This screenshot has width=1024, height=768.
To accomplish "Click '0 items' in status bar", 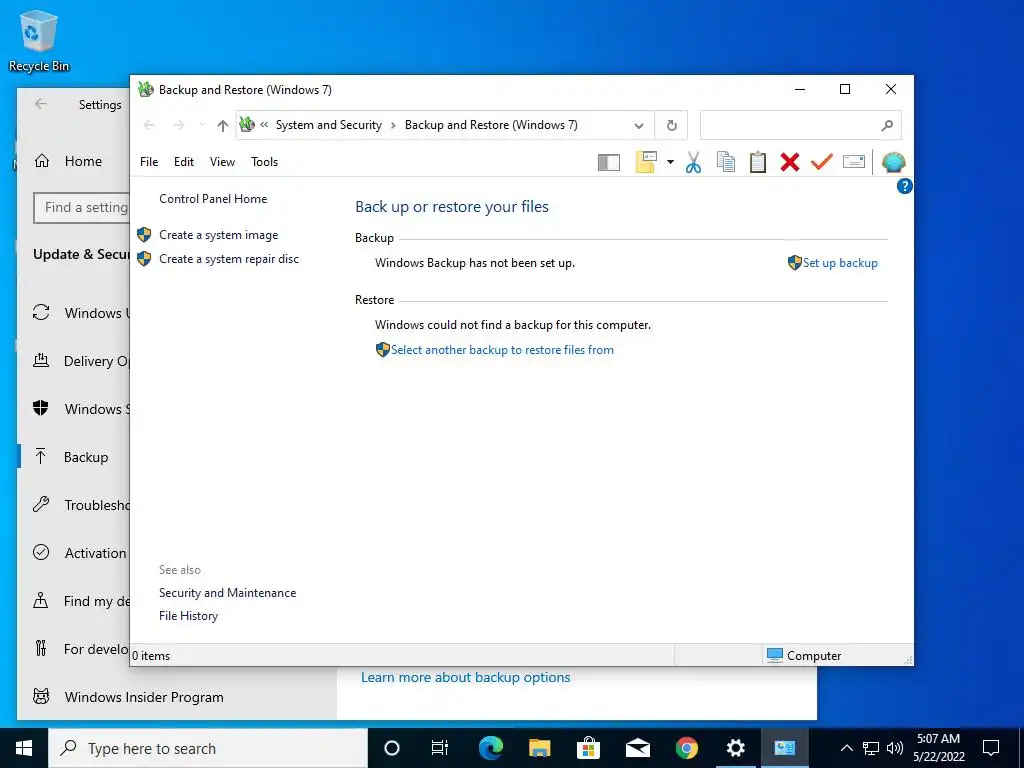I will point(152,656).
